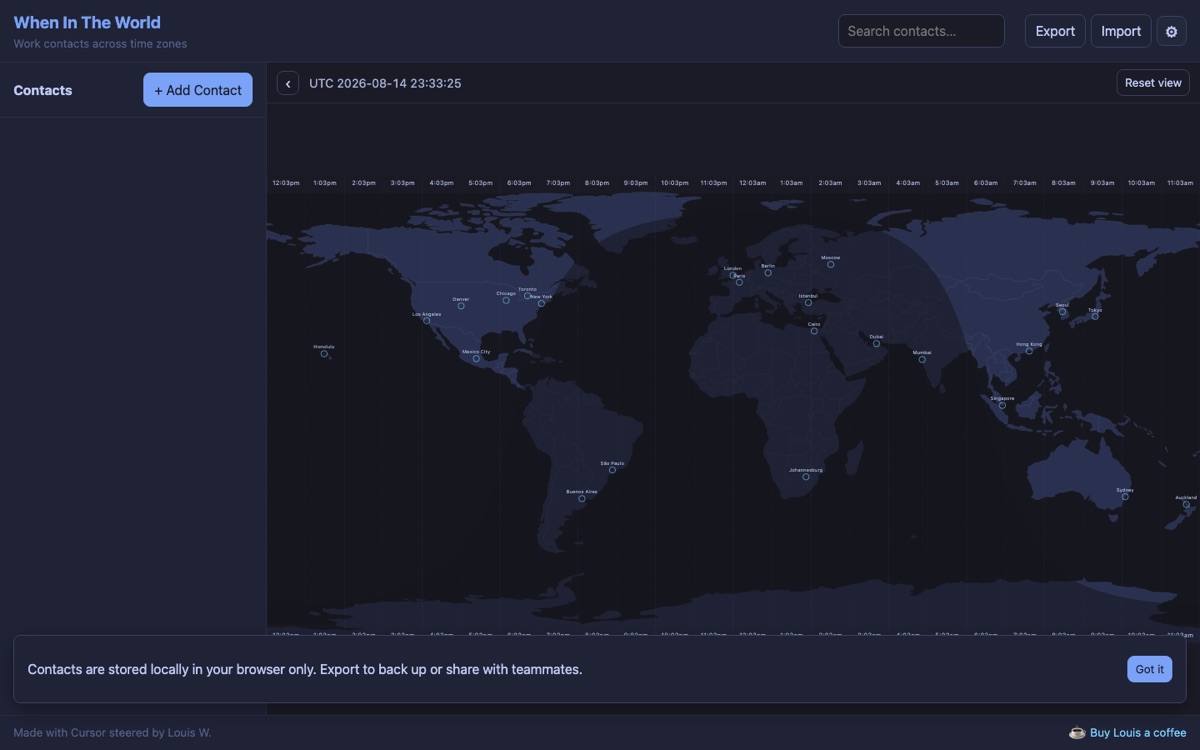
Task: Open the Buy Louis a coffee link
Action: tap(1128, 733)
